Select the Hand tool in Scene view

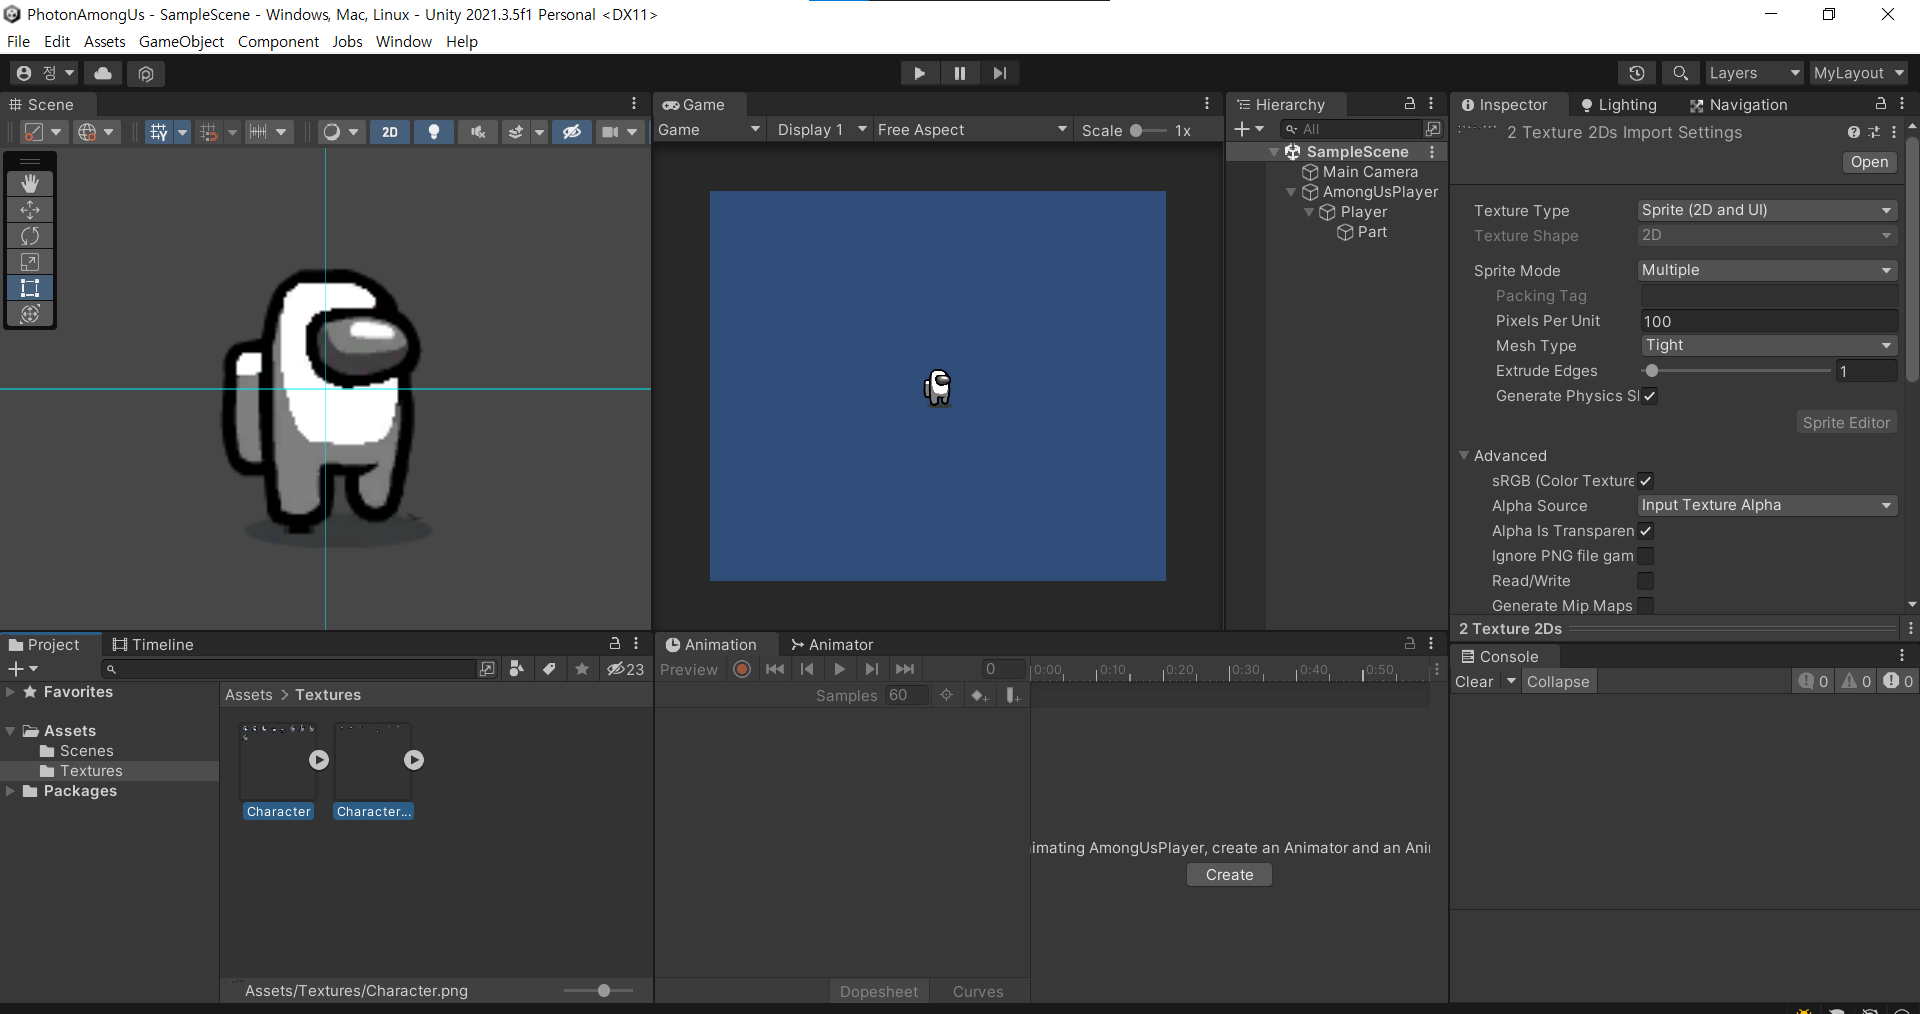point(30,183)
